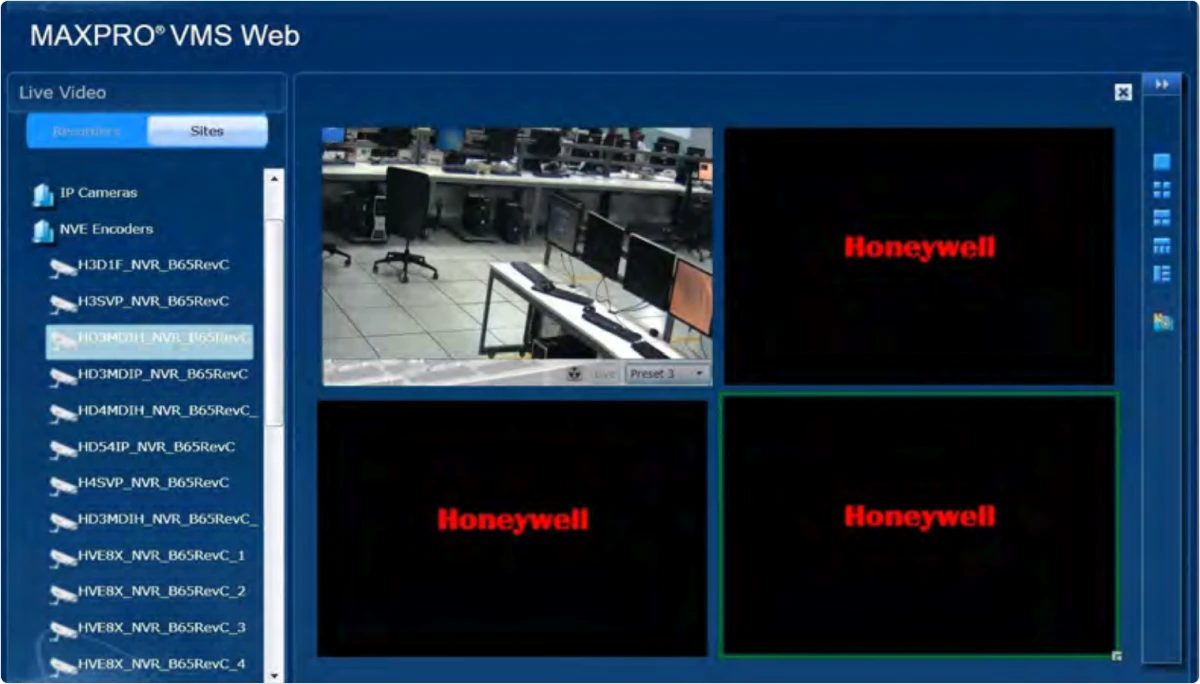1200x684 pixels.
Task: Click the scroll-up arrow of camera list
Action: pyautogui.click(x=273, y=178)
